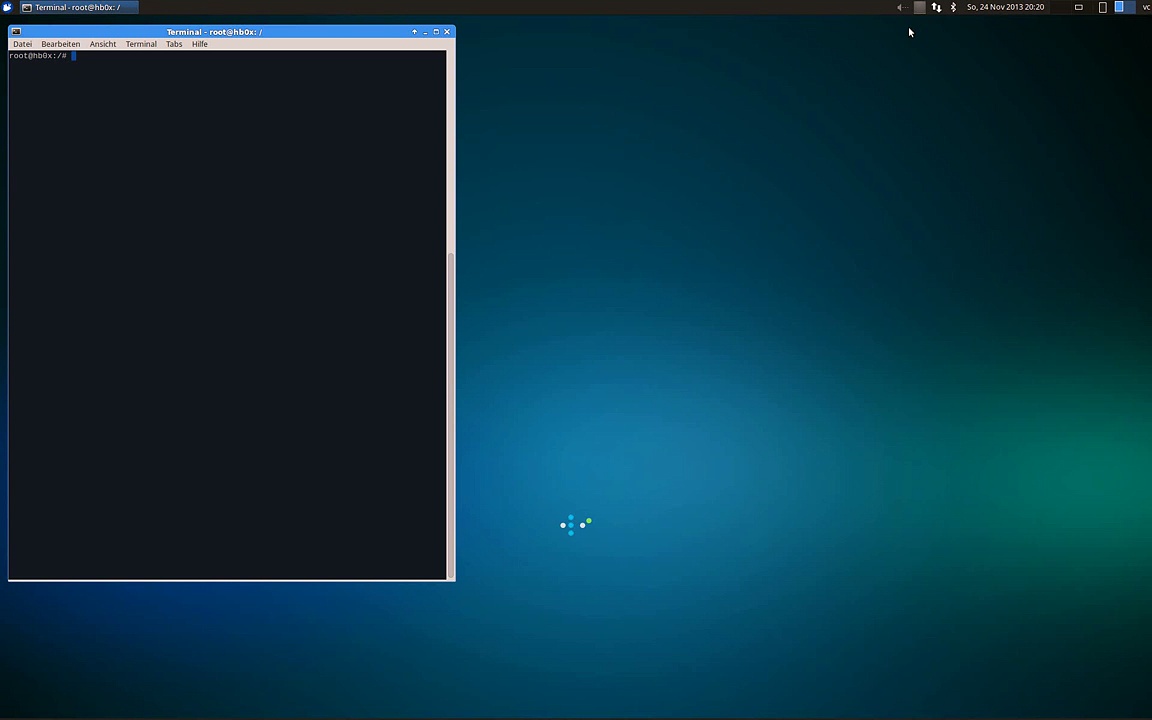Click the terminal window menu icon in titlebar
Viewport: 1152px width, 720px height.
click(16, 32)
